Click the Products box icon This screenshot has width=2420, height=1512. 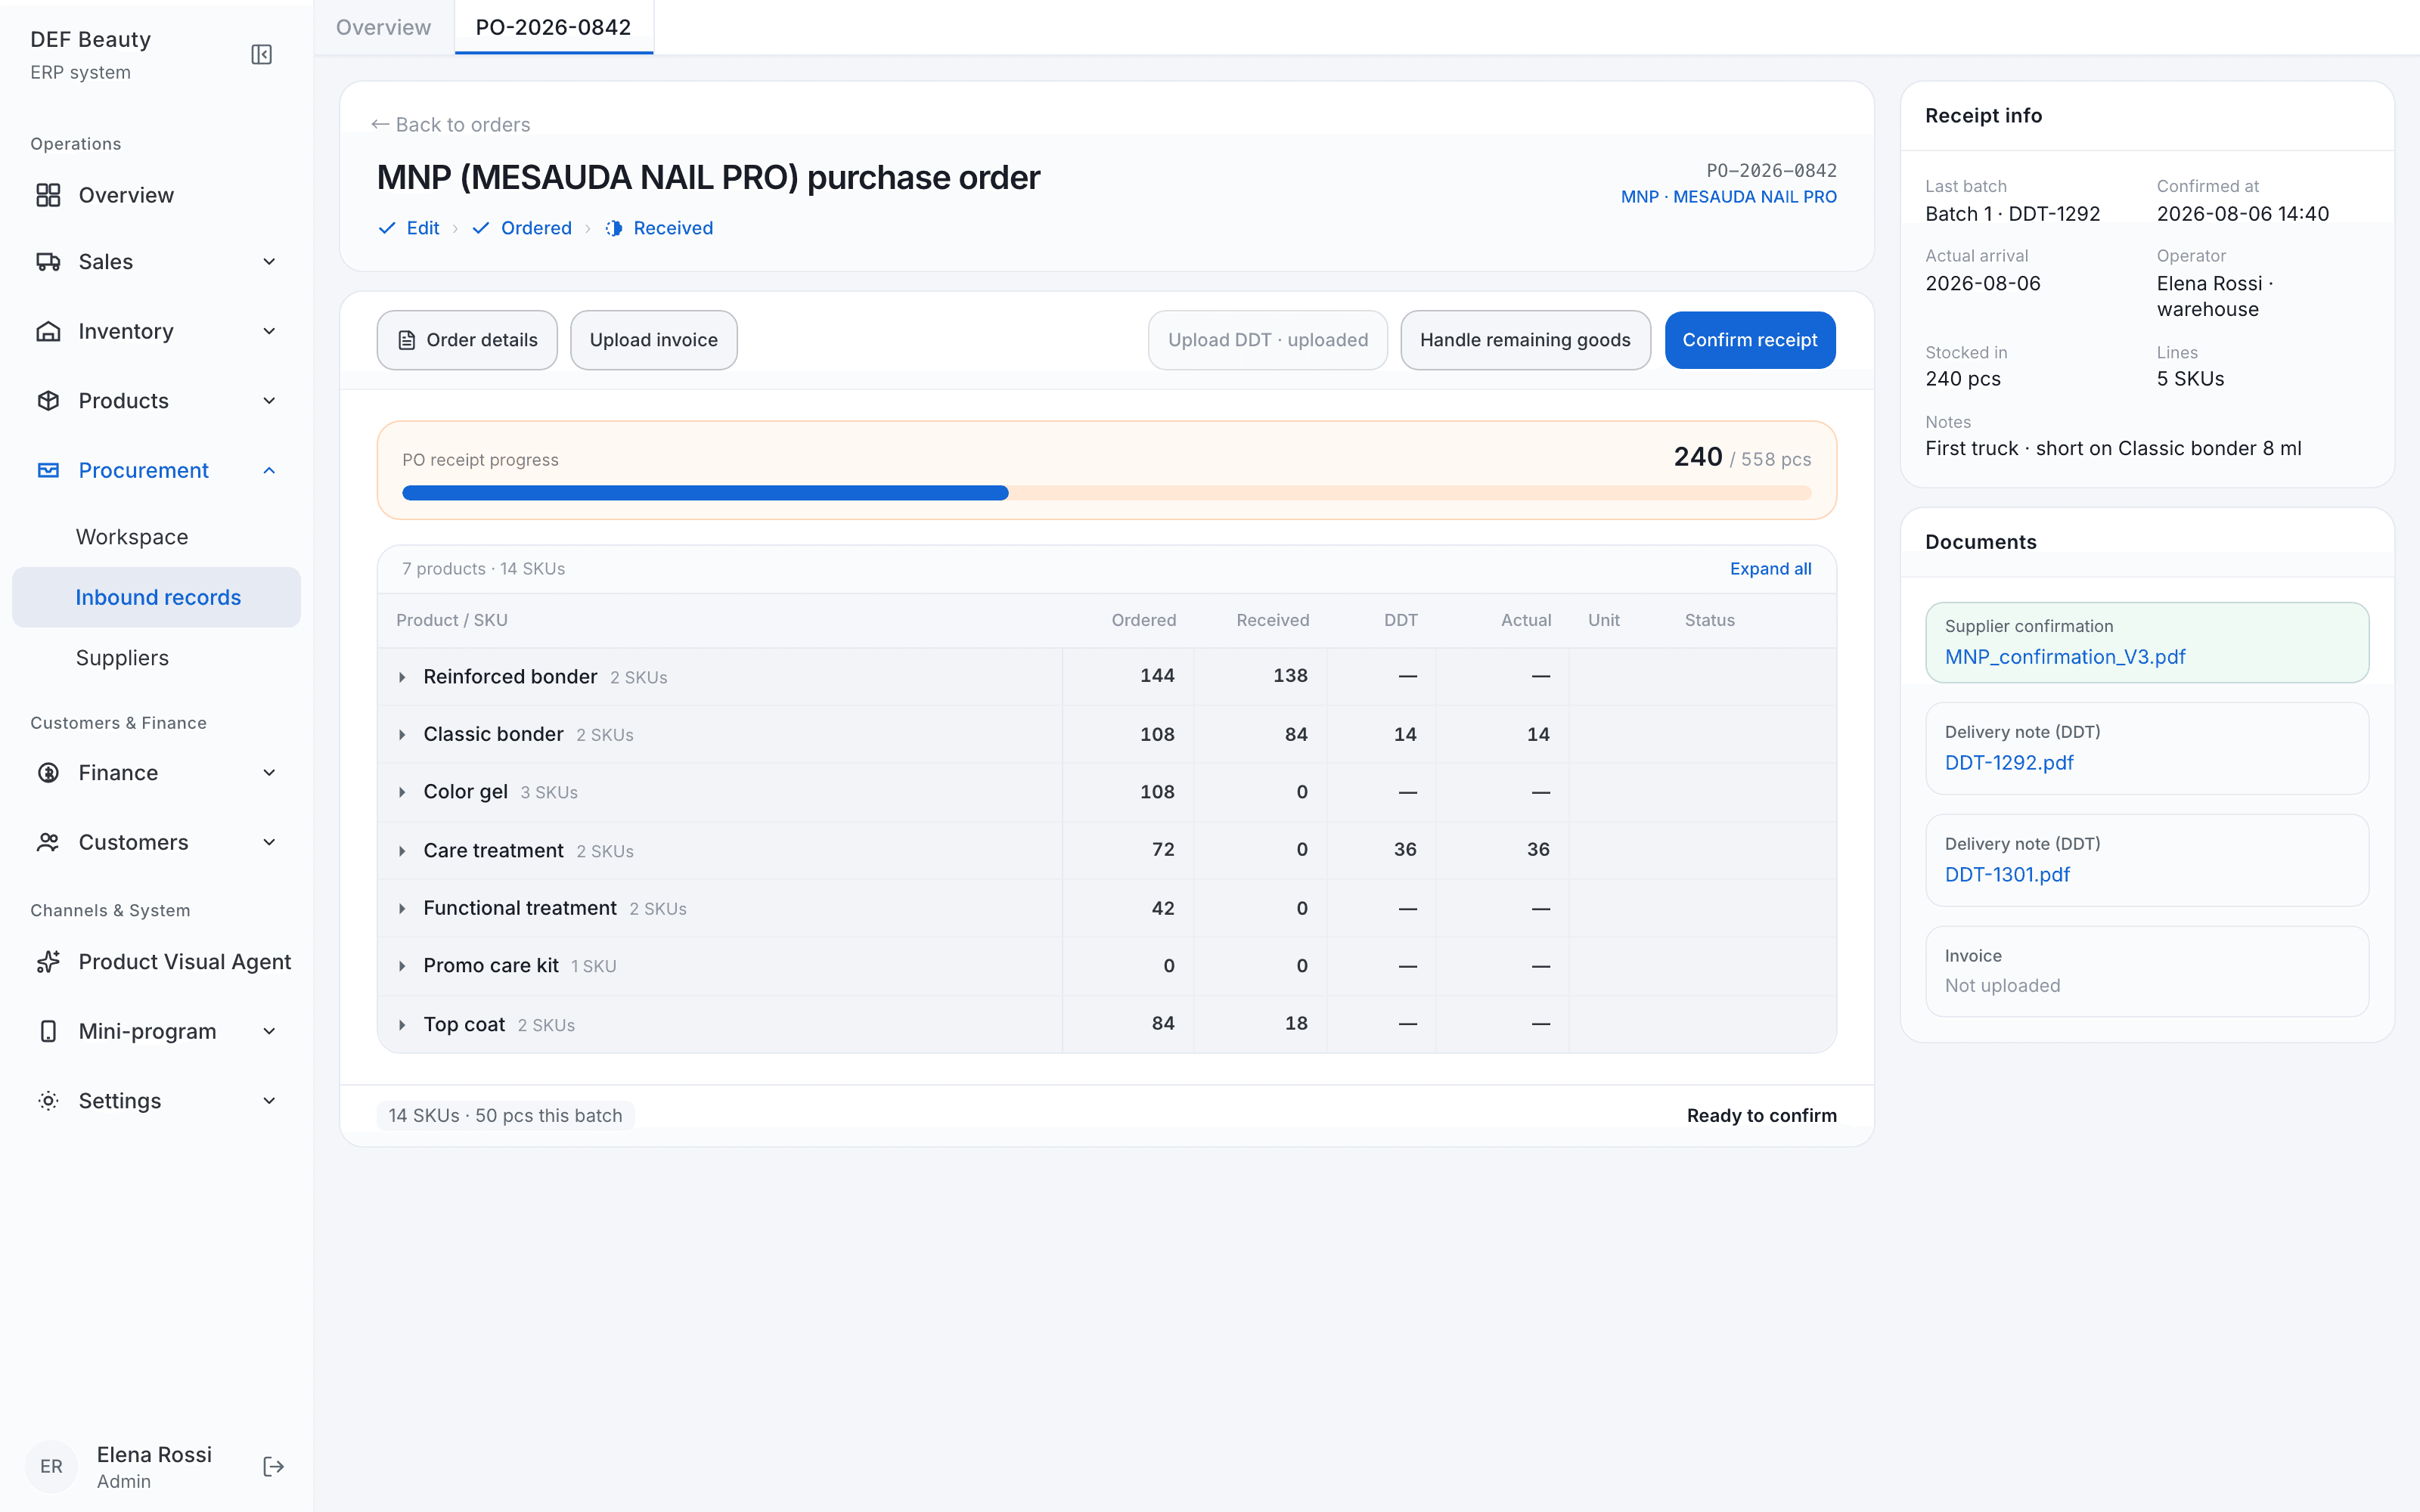click(x=48, y=401)
